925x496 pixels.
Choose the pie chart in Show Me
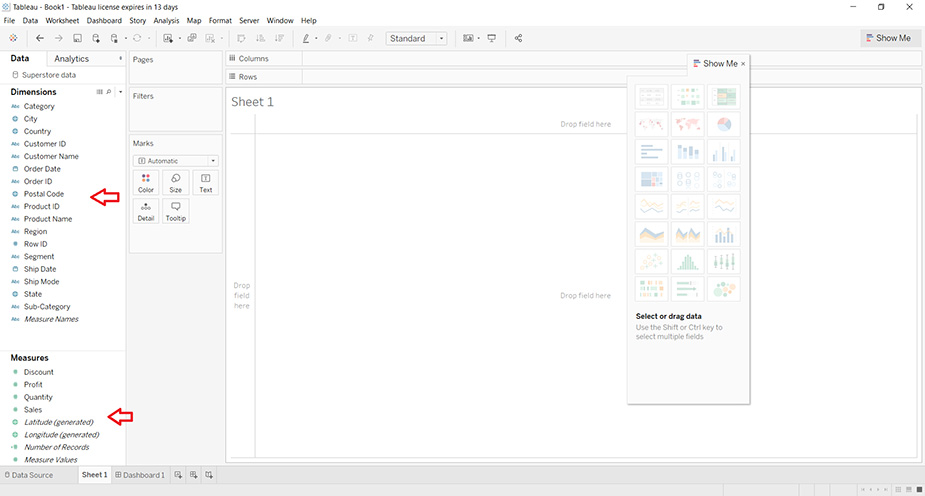(x=724, y=124)
